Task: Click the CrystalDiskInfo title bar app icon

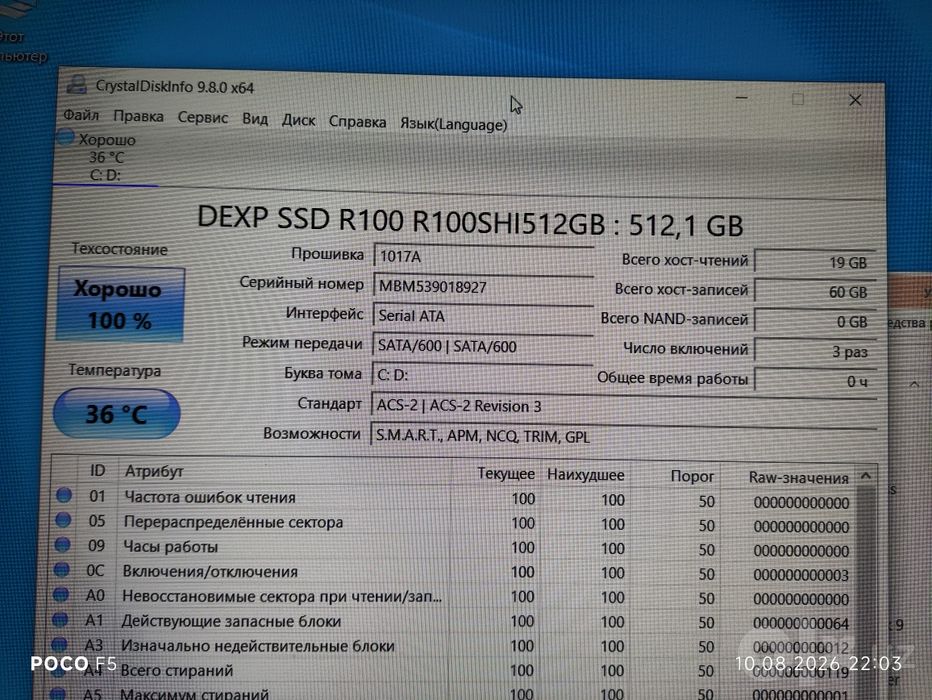Action: click(x=76, y=85)
